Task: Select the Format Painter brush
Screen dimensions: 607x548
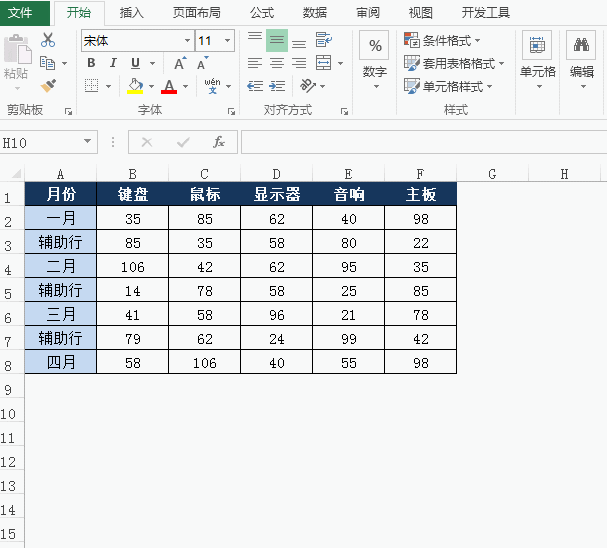Action: (x=48, y=86)
